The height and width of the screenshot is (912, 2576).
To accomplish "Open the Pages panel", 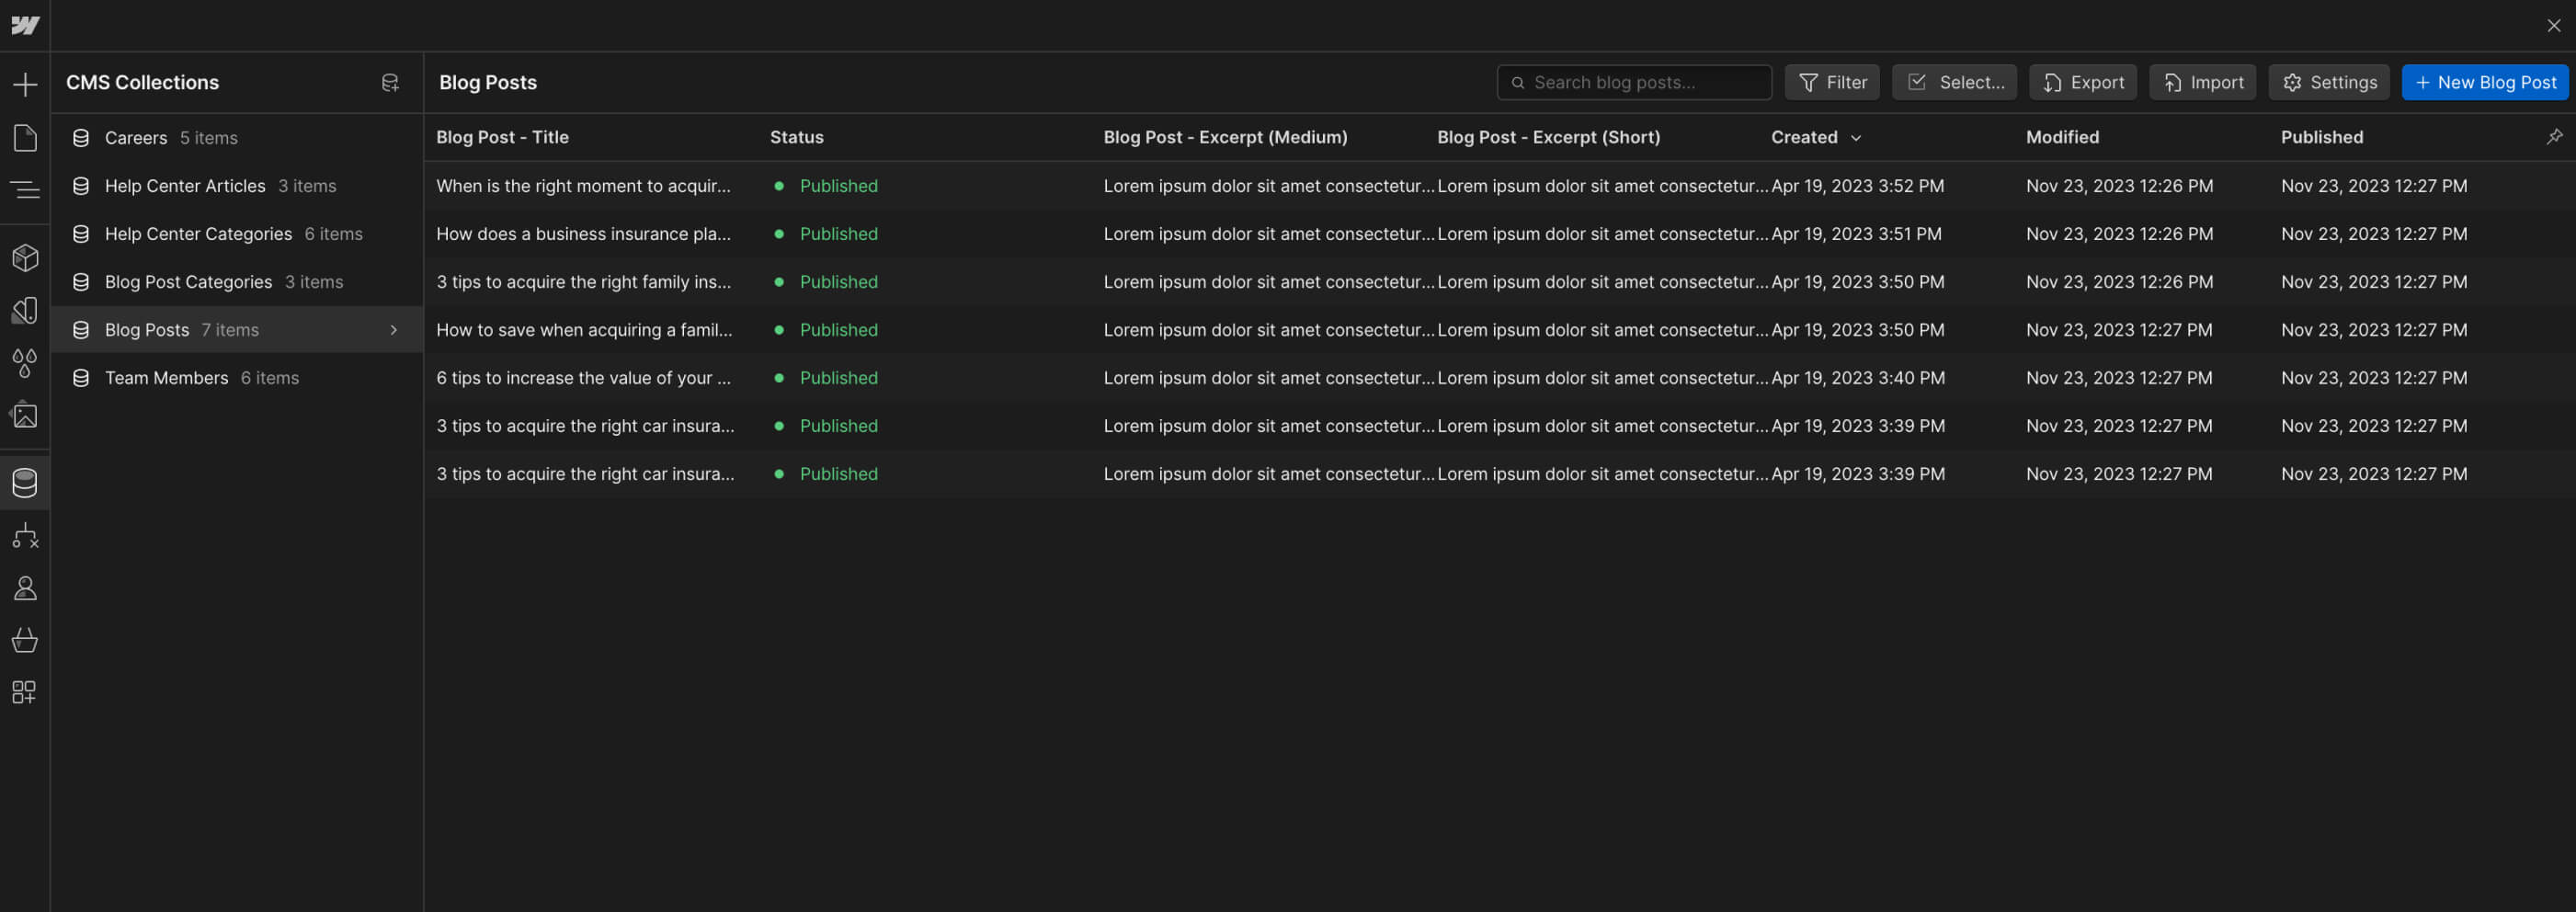I will point(24,137).
